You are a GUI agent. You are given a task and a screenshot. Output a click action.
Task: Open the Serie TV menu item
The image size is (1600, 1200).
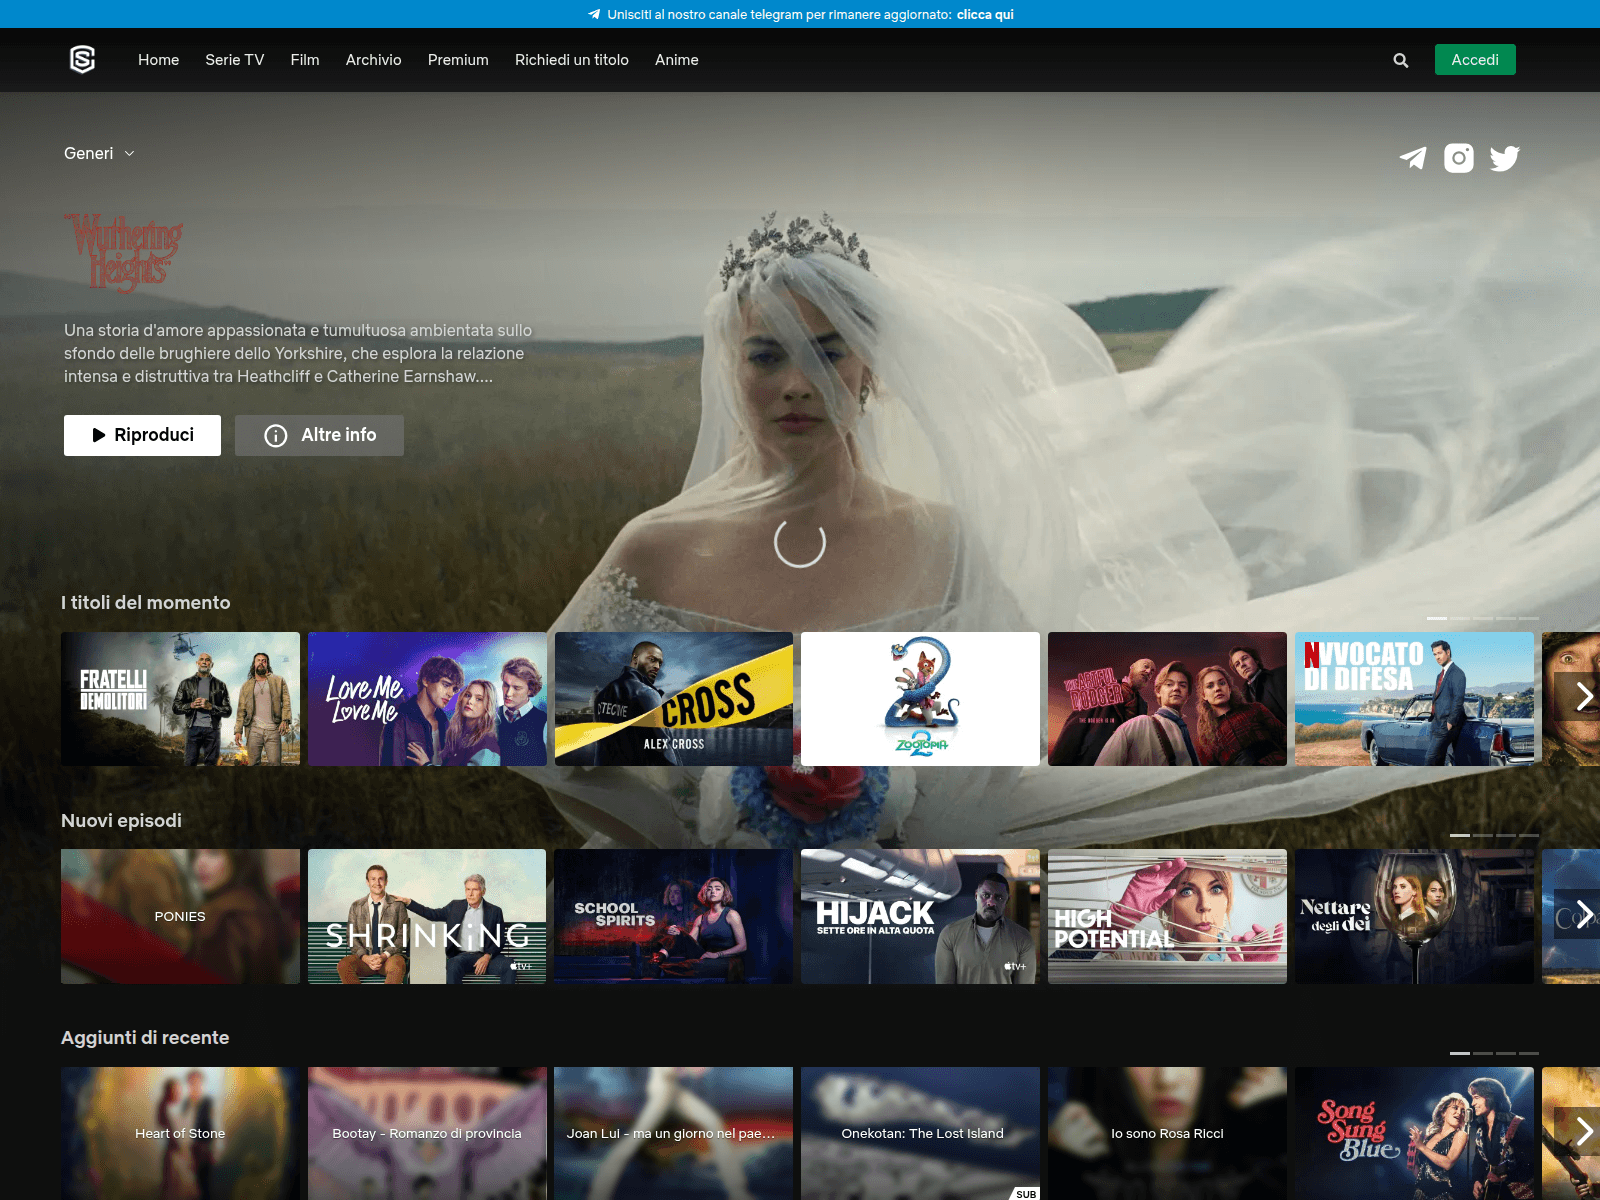pyautogui.click(x=234, y=60)
